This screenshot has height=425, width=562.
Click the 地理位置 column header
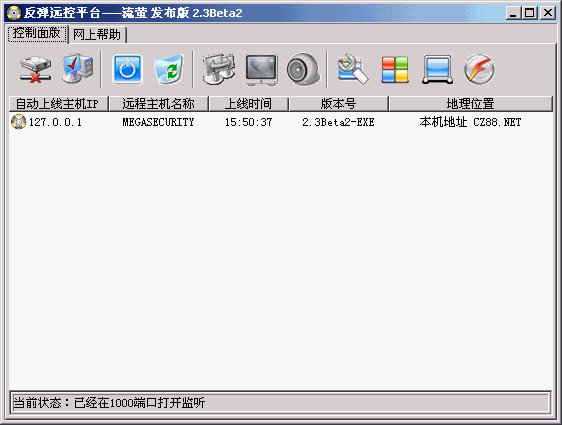(x=471, y=104)
